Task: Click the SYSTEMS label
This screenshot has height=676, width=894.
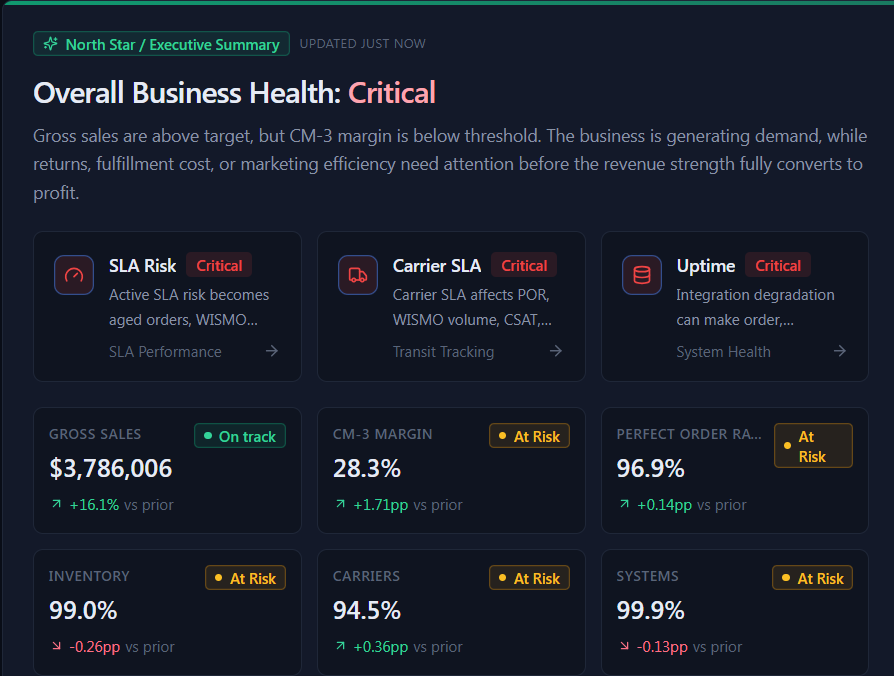Action: pyautogui.click(x=647, y=576)
